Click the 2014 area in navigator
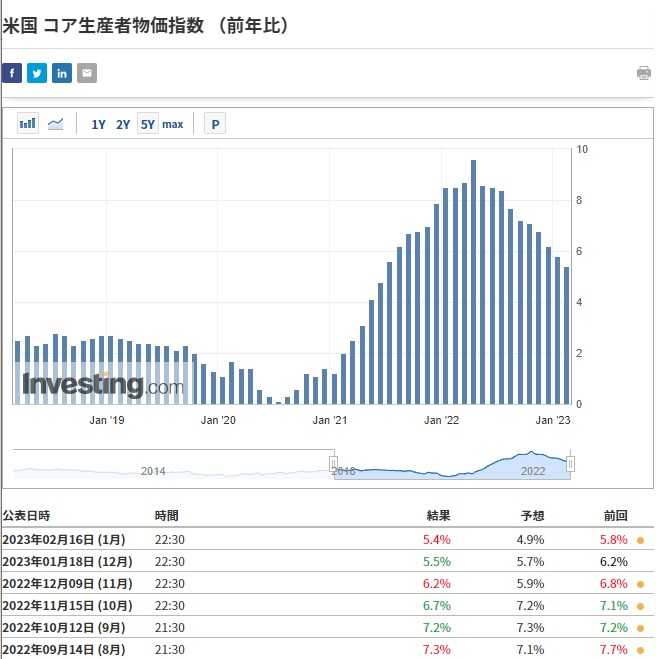 [153, 470]
